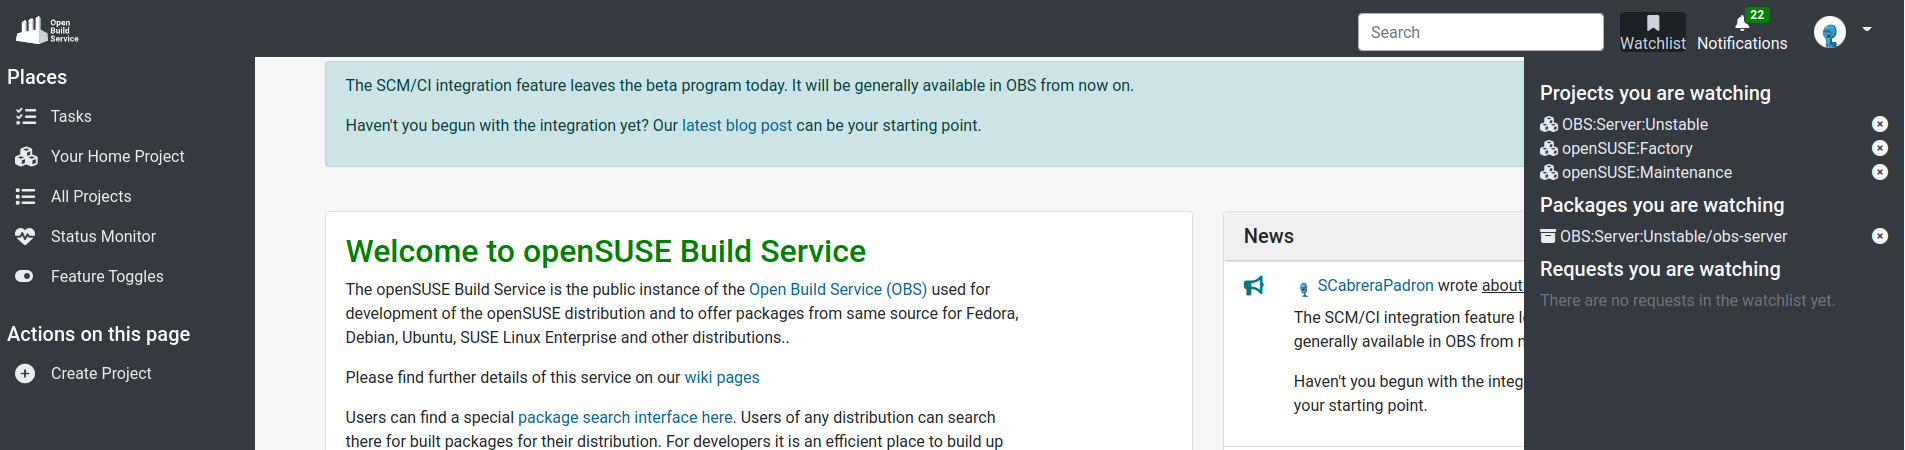The height and width of the screenshot is (450, 1905).
Task: Remove openSUSE:Factory from the watchlist
Action: click(x=1880, y=148)
